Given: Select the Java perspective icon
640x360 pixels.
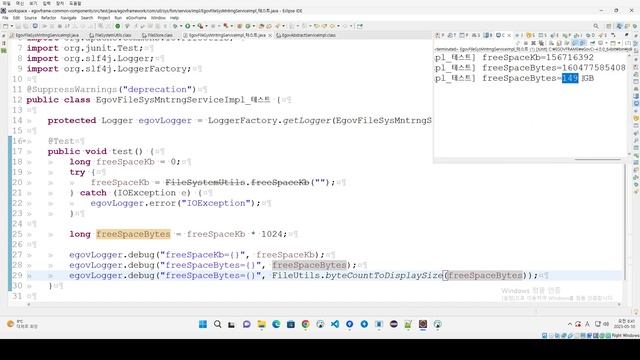Looking at the screenshot, I should point(619,26).
